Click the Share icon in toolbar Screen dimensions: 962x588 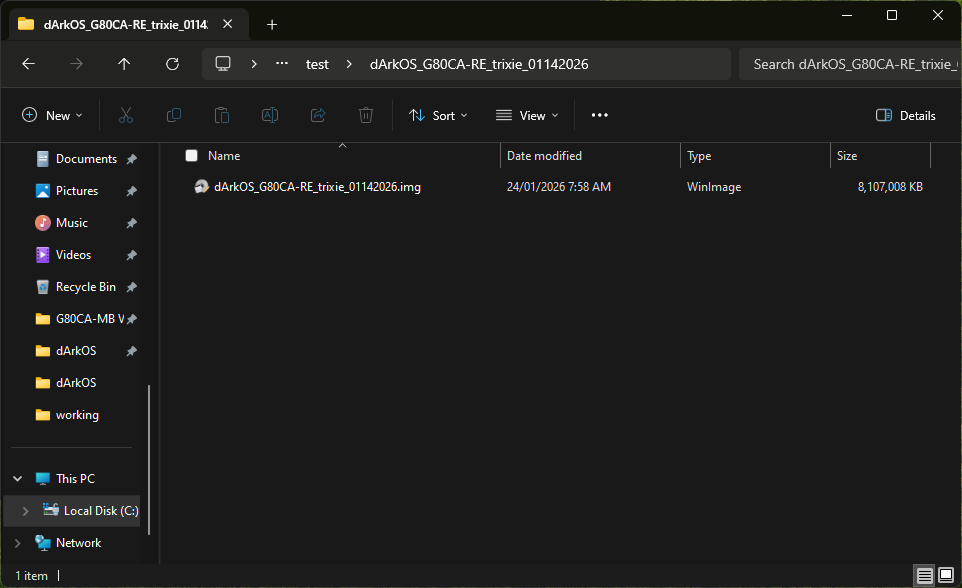pos(318,115)
